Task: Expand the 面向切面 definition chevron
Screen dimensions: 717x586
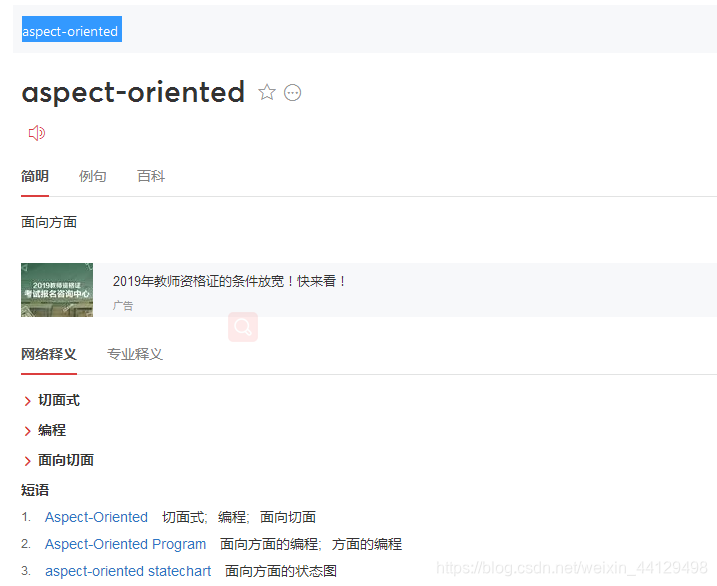Action: pos(27,461)
